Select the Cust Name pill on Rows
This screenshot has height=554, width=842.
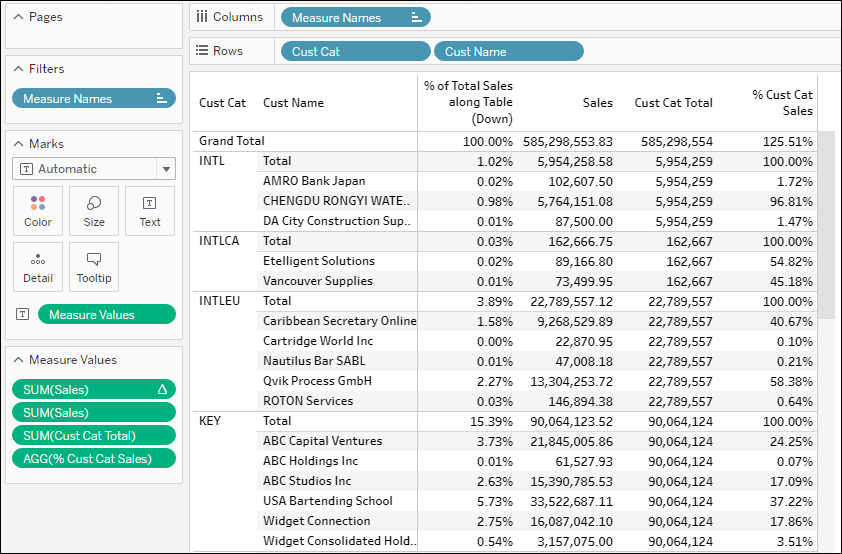tap(508, 52)
